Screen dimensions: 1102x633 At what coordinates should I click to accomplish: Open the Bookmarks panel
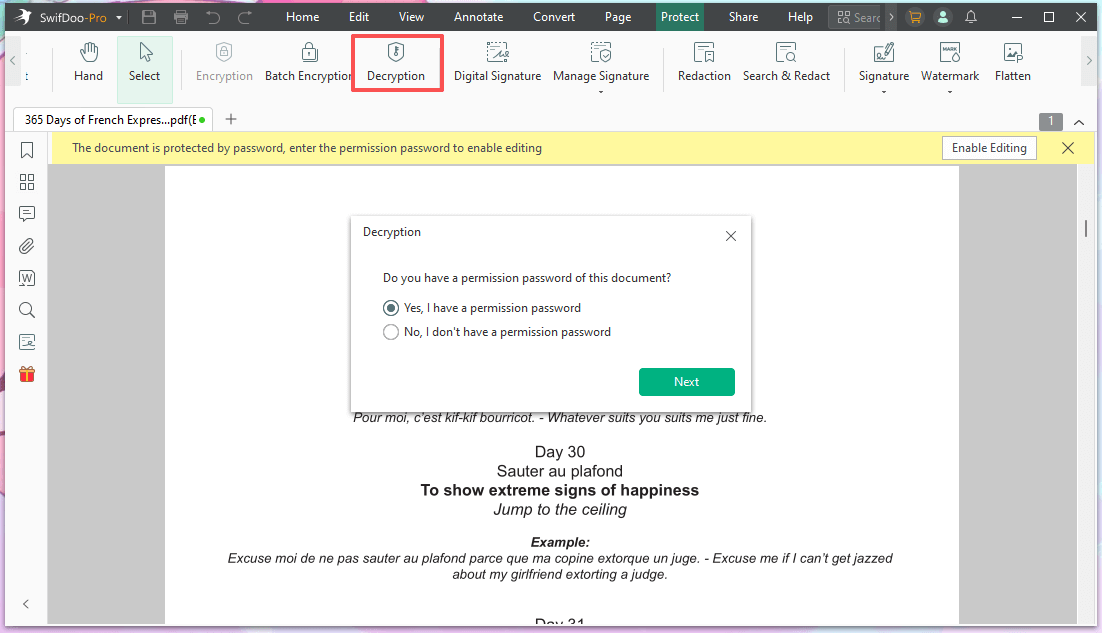[26, 150]
